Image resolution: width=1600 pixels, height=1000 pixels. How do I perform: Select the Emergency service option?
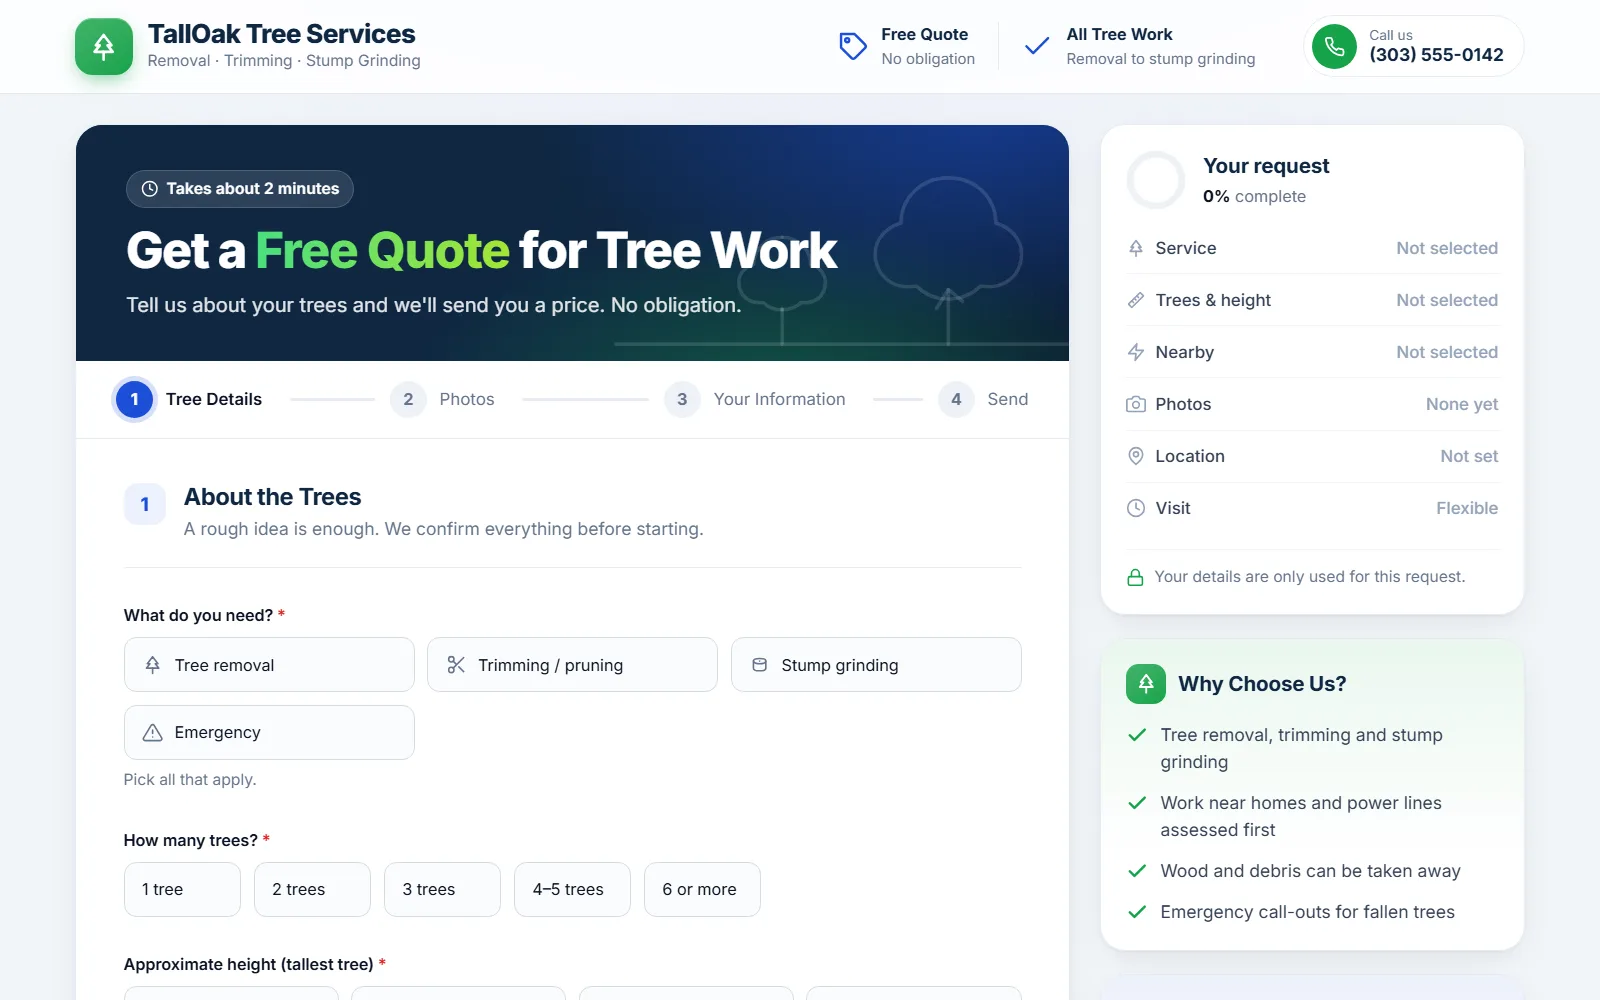pos(269,732)
